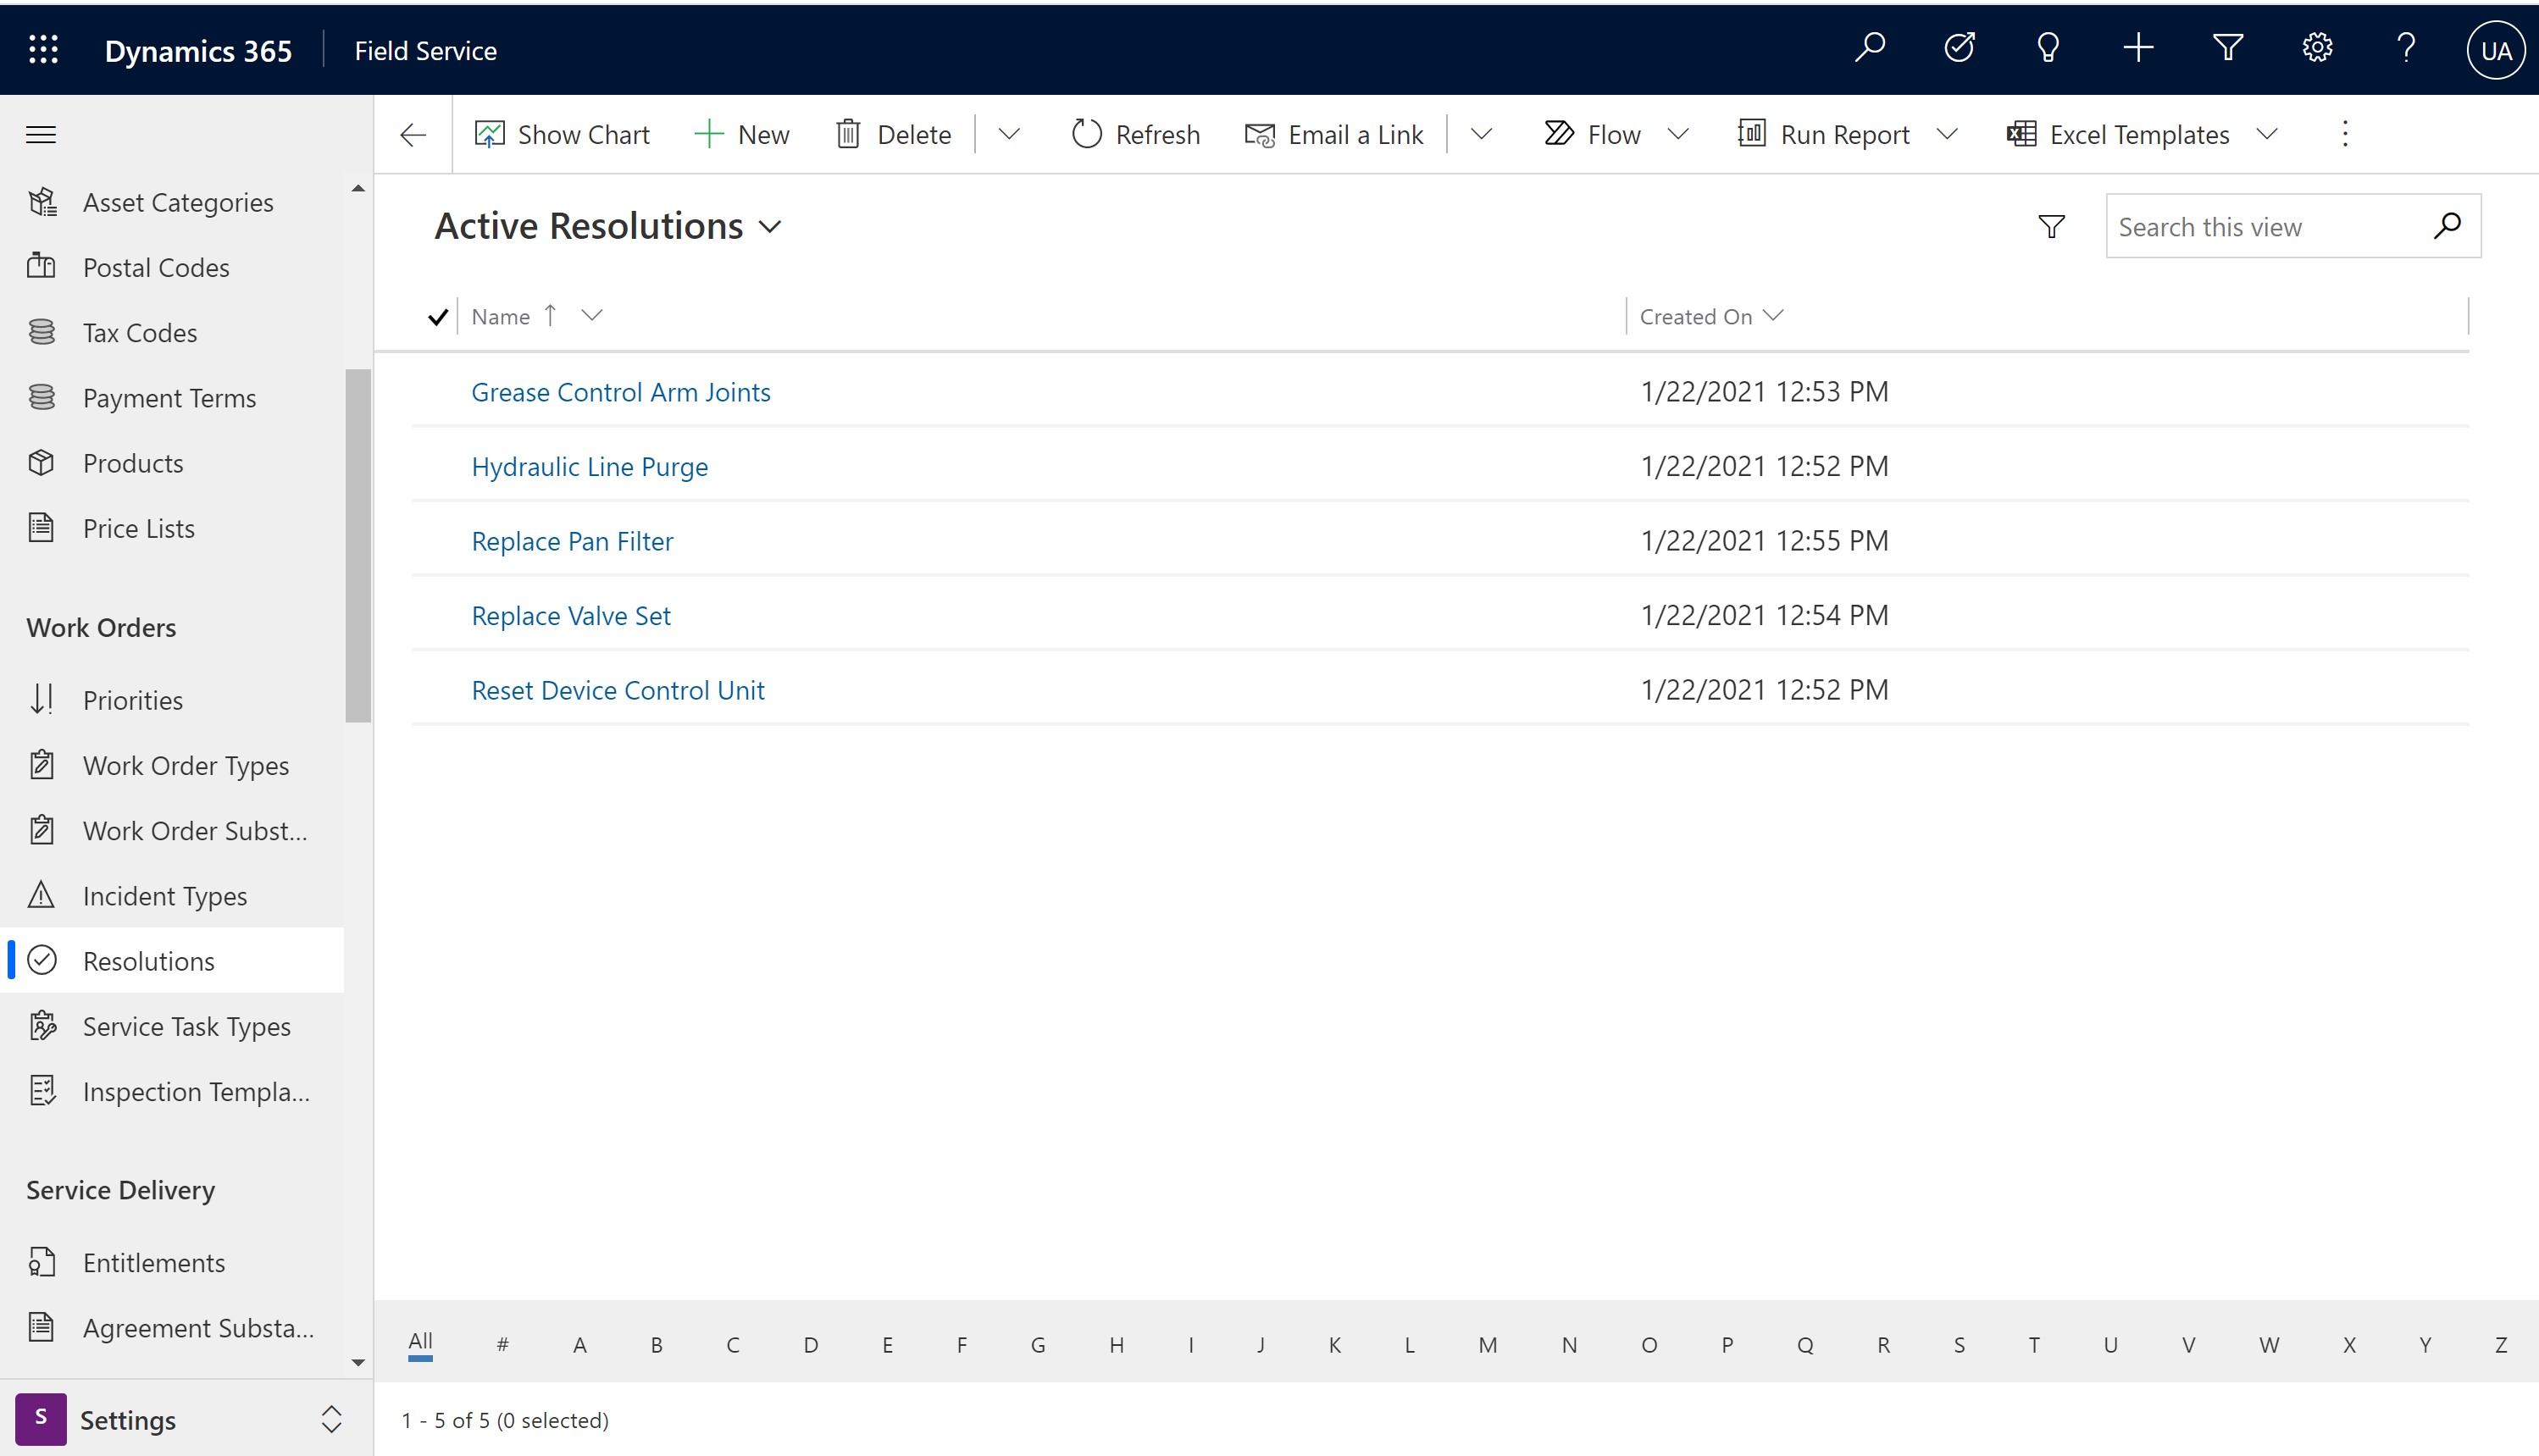This screenshot has width=2539, height=1456.
Task: Open the Incident Types sidebar item
Action: (164, 894)
